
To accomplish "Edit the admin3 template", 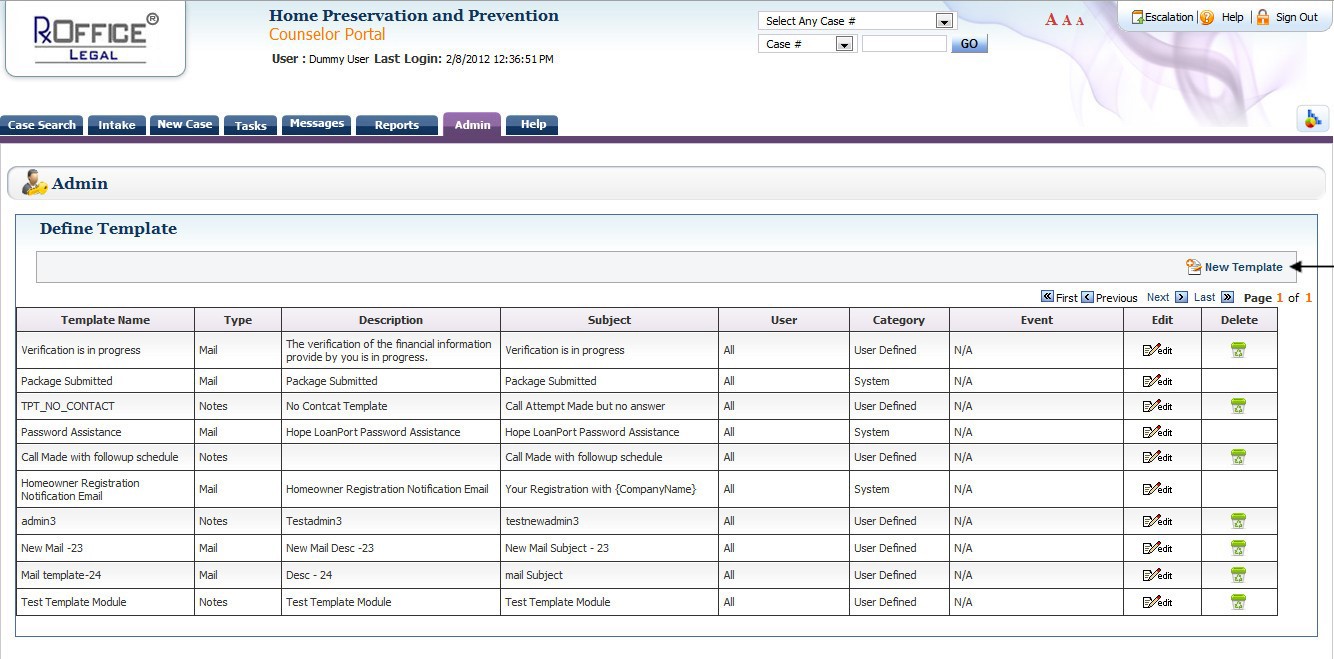I will point(1157,521).
